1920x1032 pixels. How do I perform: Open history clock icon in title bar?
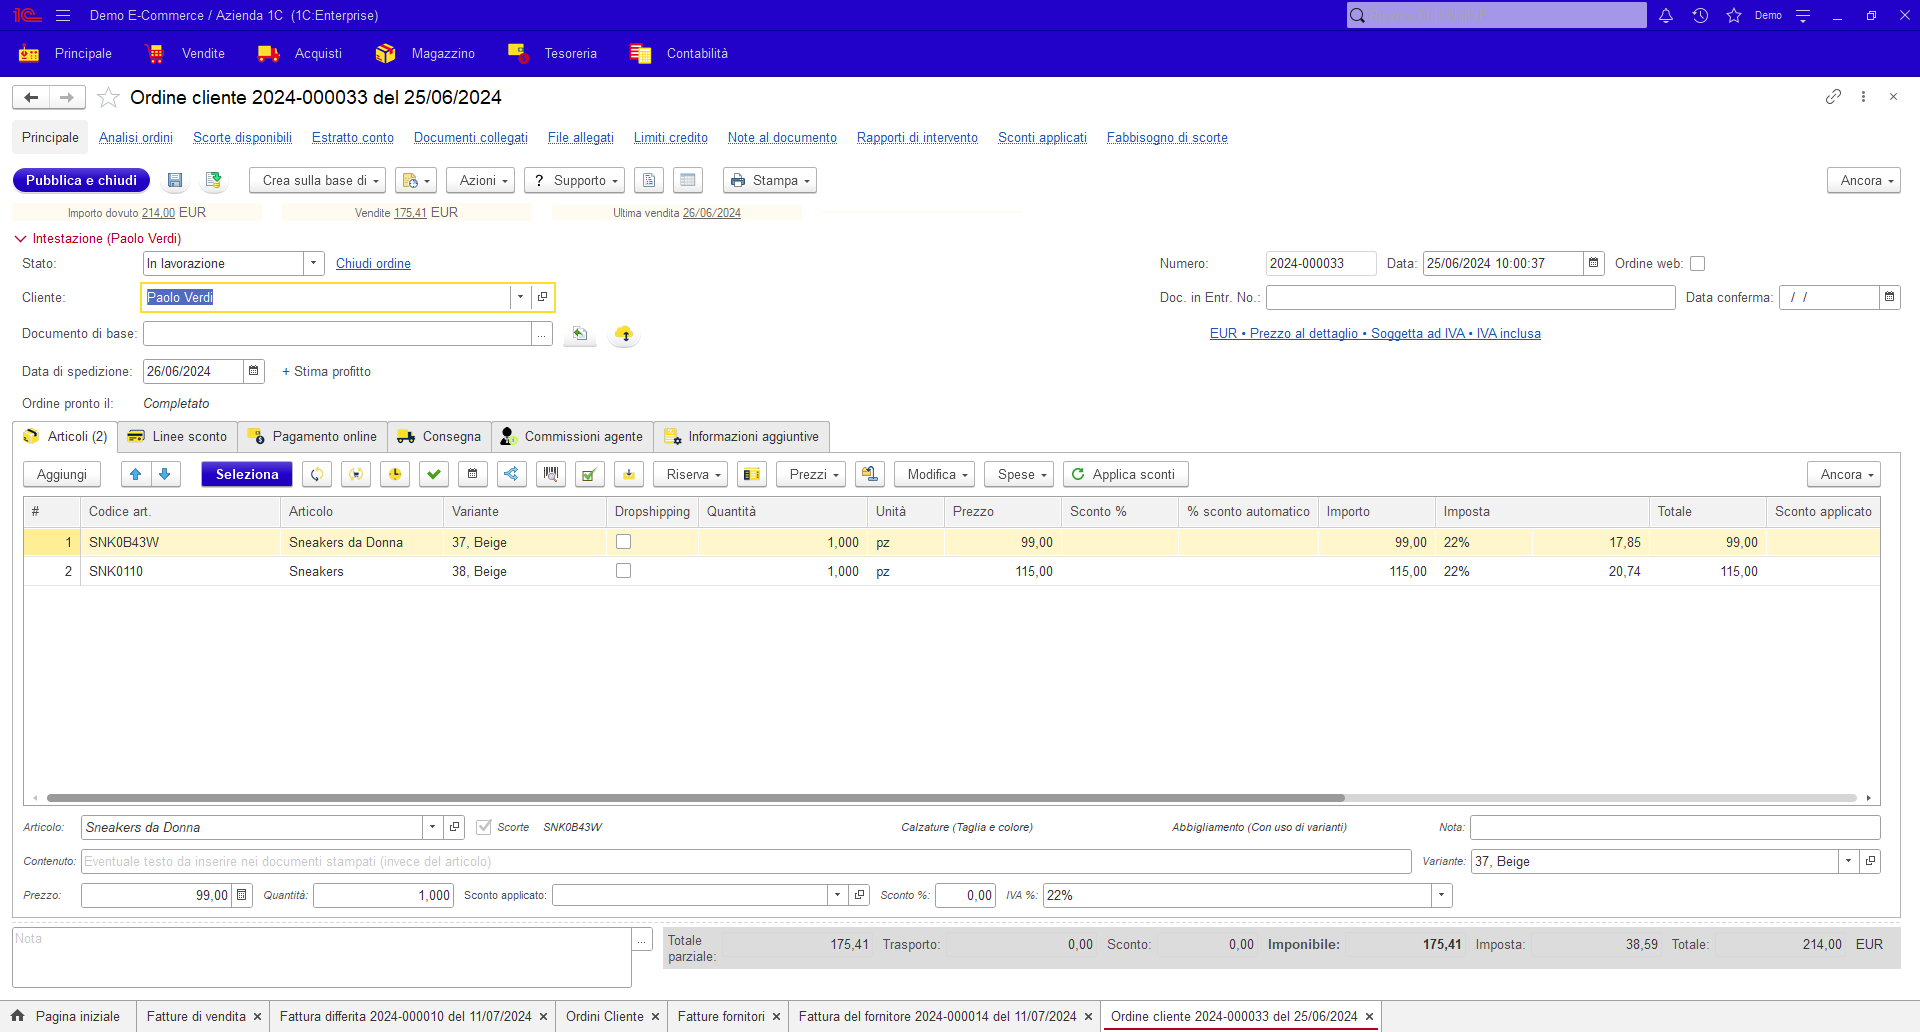(x=1700, y=15)
